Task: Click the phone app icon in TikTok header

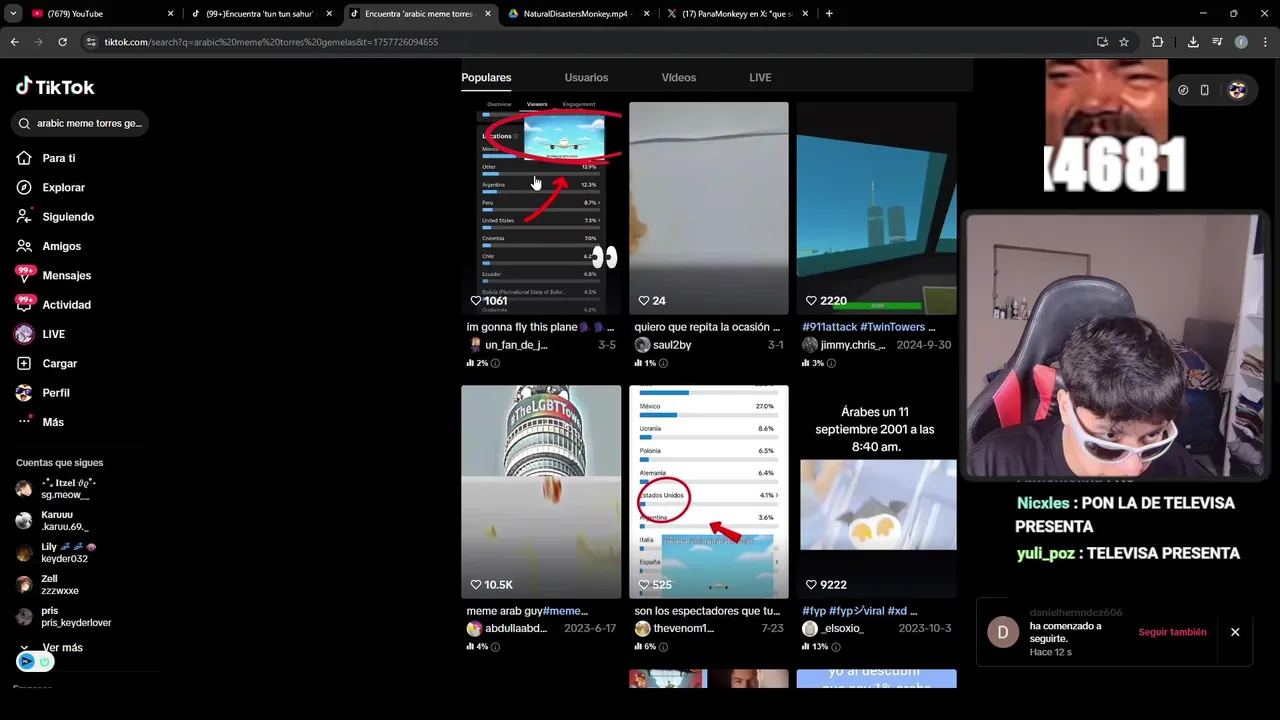Action: point(1204,90)
